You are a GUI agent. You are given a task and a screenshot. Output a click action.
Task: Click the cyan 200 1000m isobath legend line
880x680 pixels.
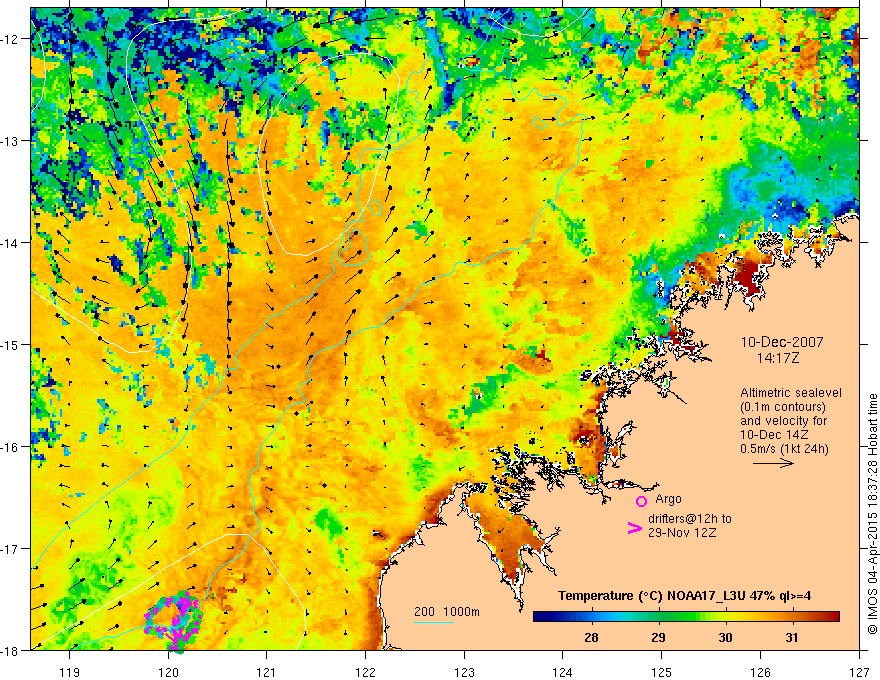[433, 622]
